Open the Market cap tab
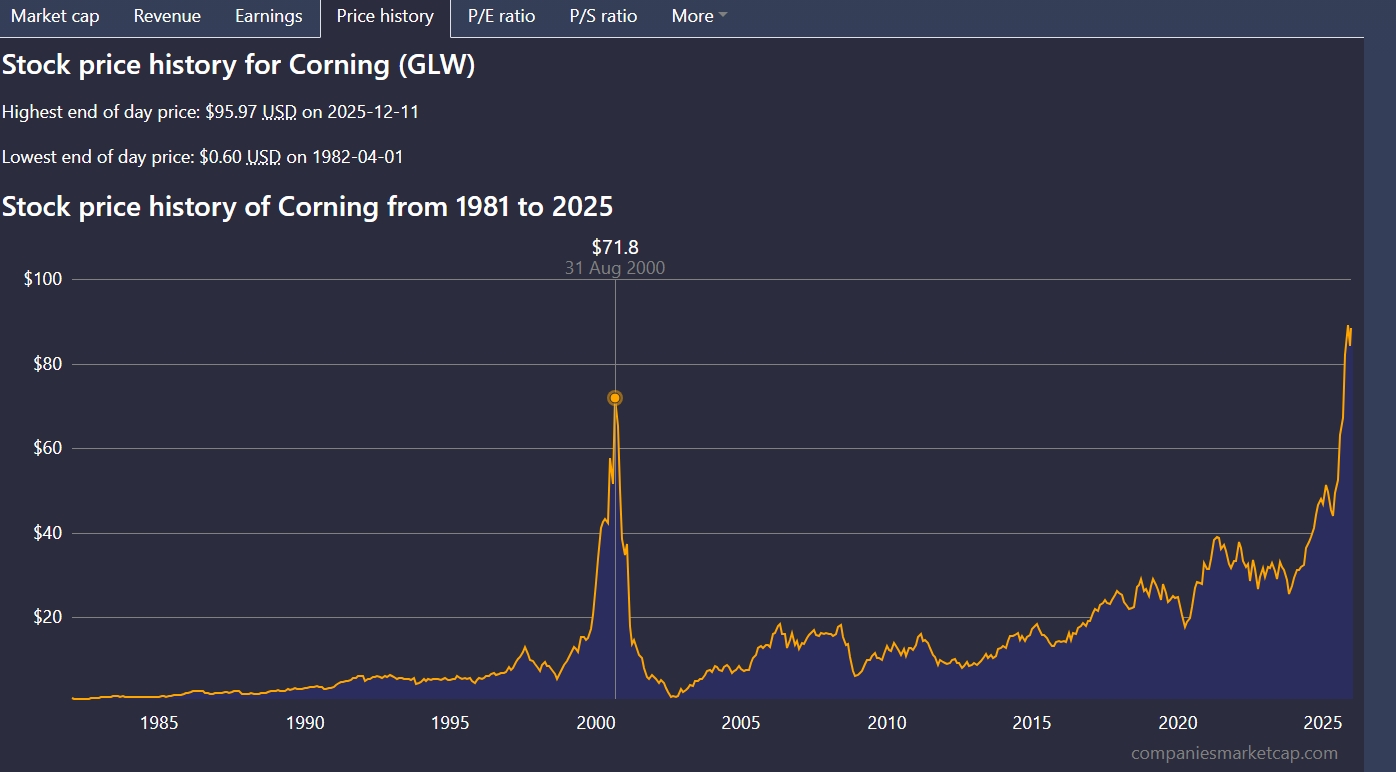Screen dimensions: 1396x772 [55, 17]
